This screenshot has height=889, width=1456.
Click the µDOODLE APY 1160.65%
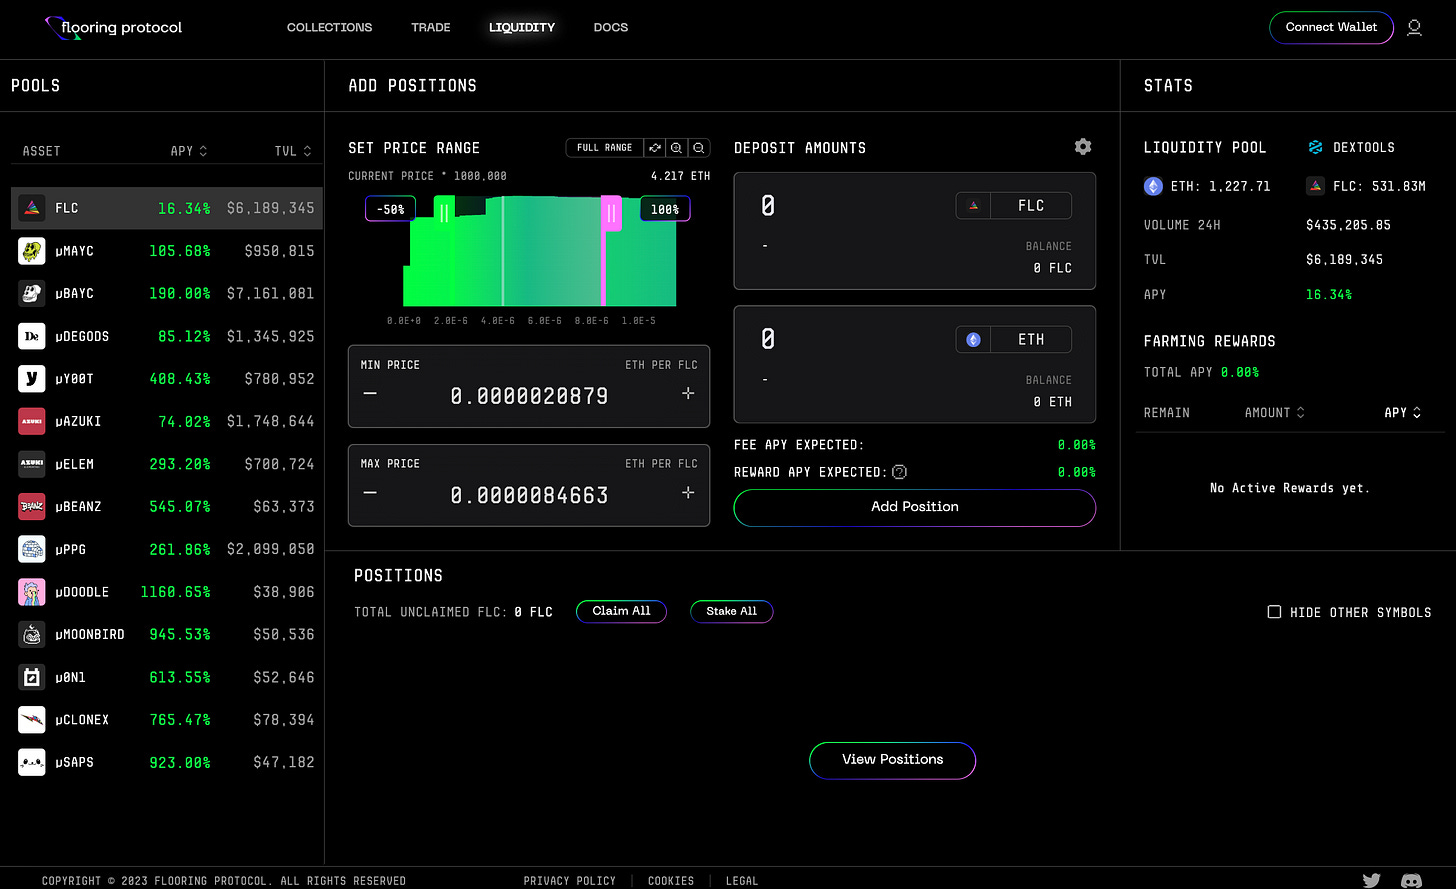(175, 592)
